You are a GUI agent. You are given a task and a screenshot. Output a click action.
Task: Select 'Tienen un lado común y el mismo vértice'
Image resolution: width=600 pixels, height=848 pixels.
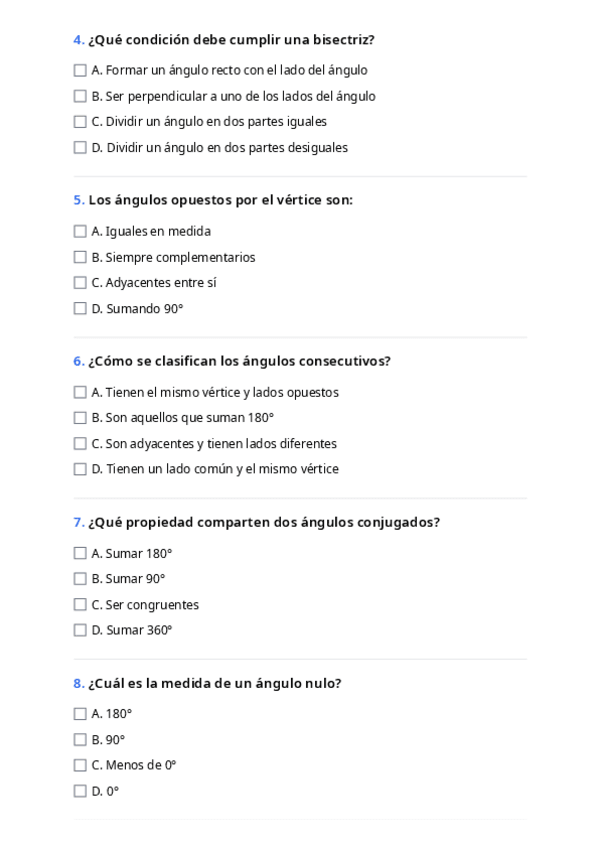pos(80,469)
